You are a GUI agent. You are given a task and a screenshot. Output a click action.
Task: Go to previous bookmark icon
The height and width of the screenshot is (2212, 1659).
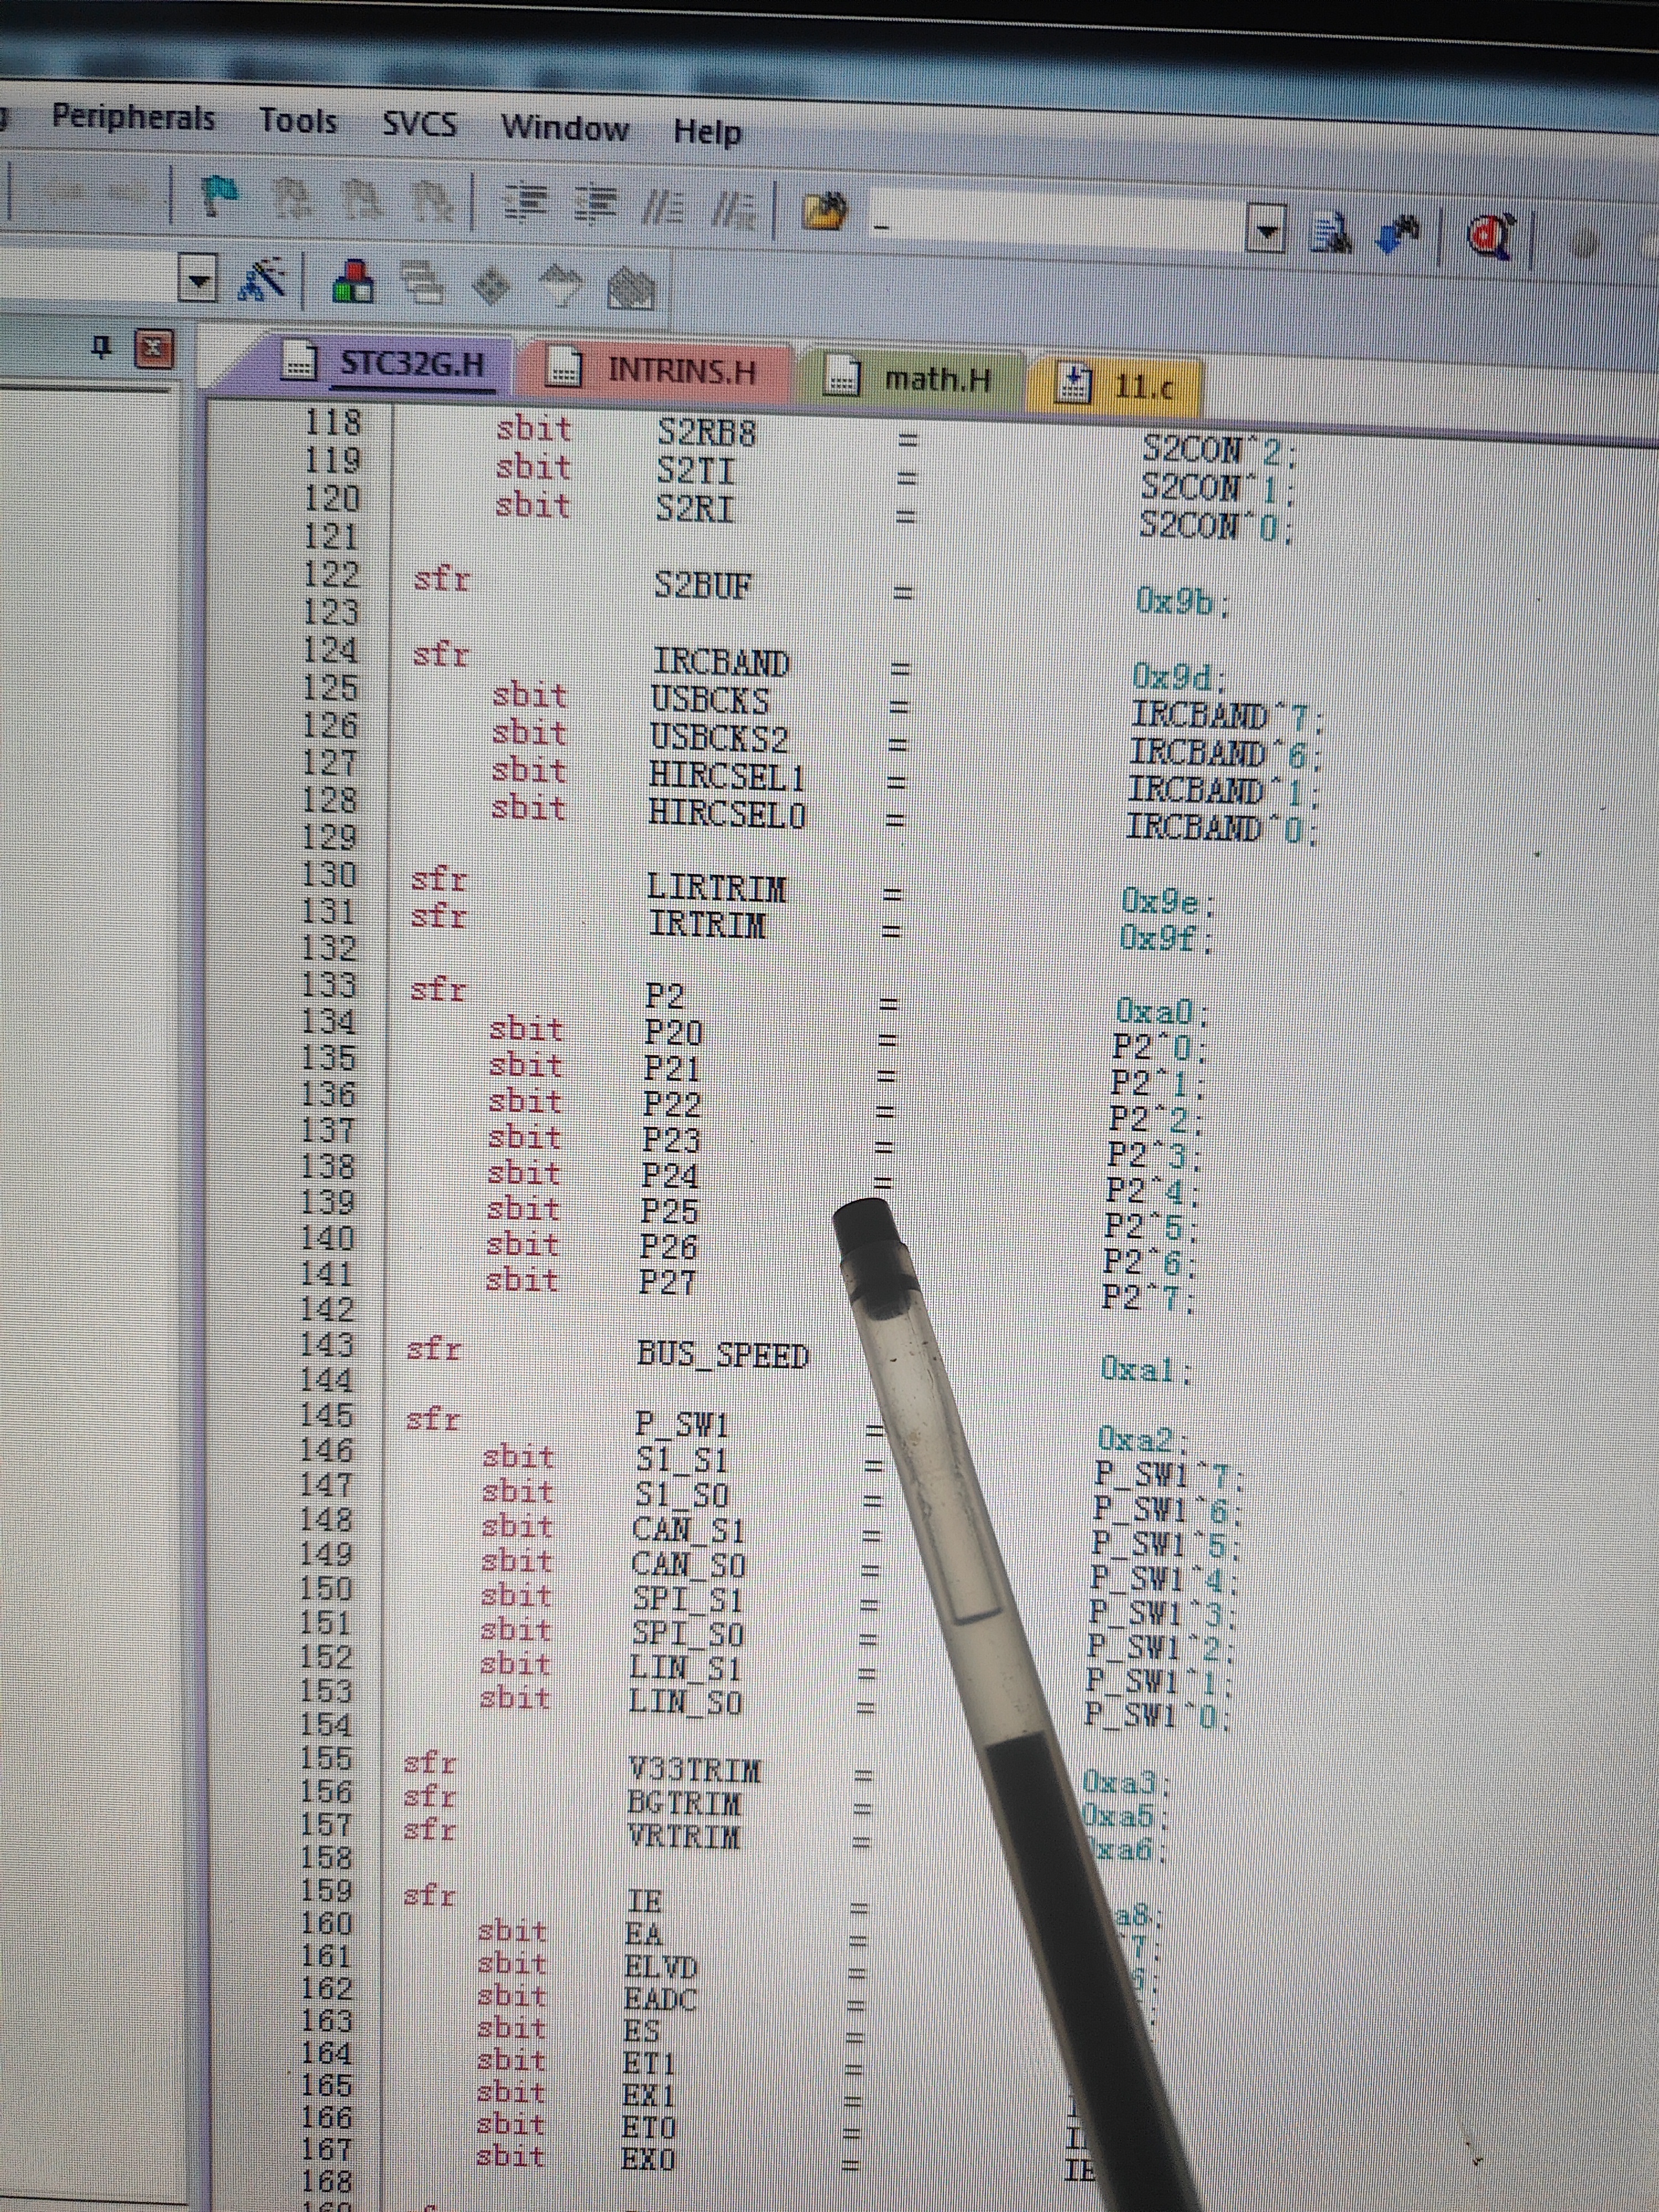[x=293, y=198]
